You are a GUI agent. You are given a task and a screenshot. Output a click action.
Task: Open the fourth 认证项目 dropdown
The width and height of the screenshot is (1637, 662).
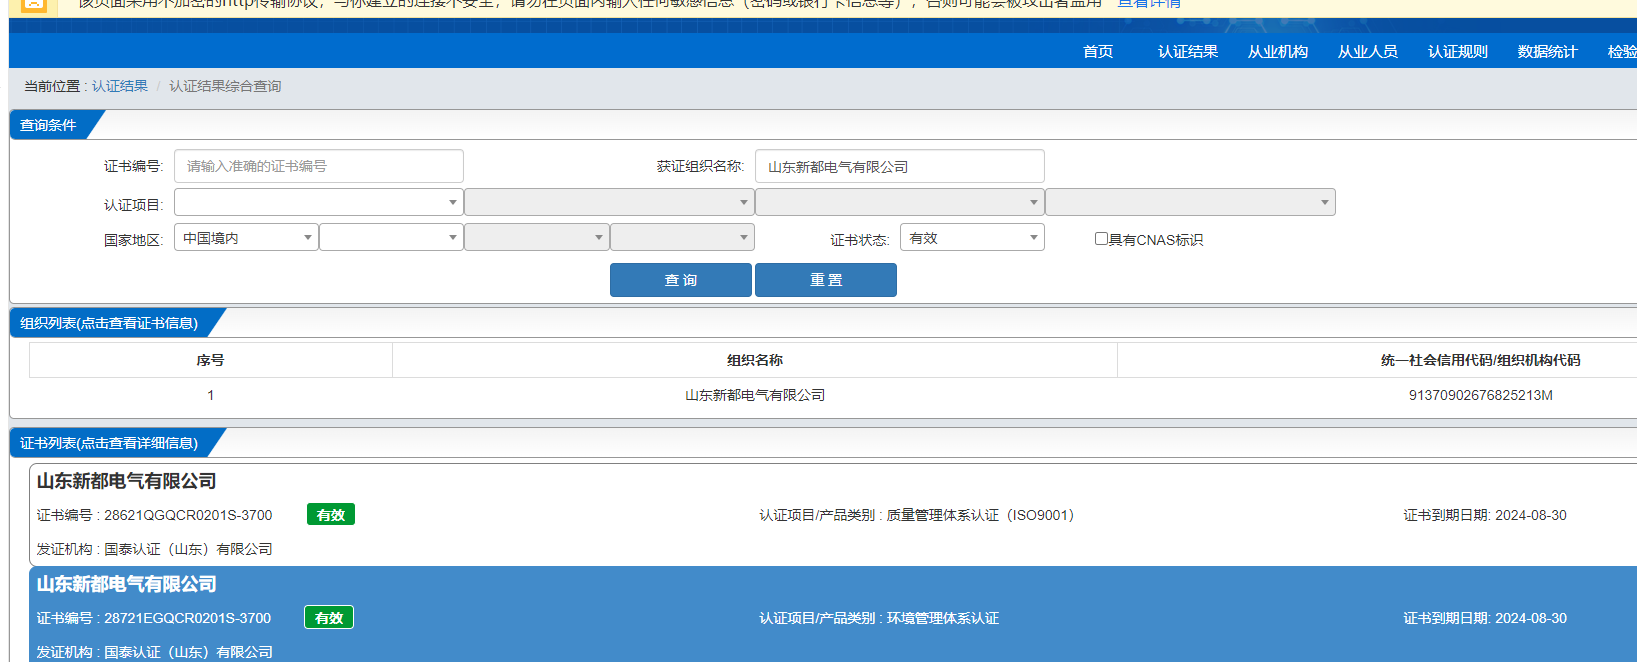[1190, 202]
